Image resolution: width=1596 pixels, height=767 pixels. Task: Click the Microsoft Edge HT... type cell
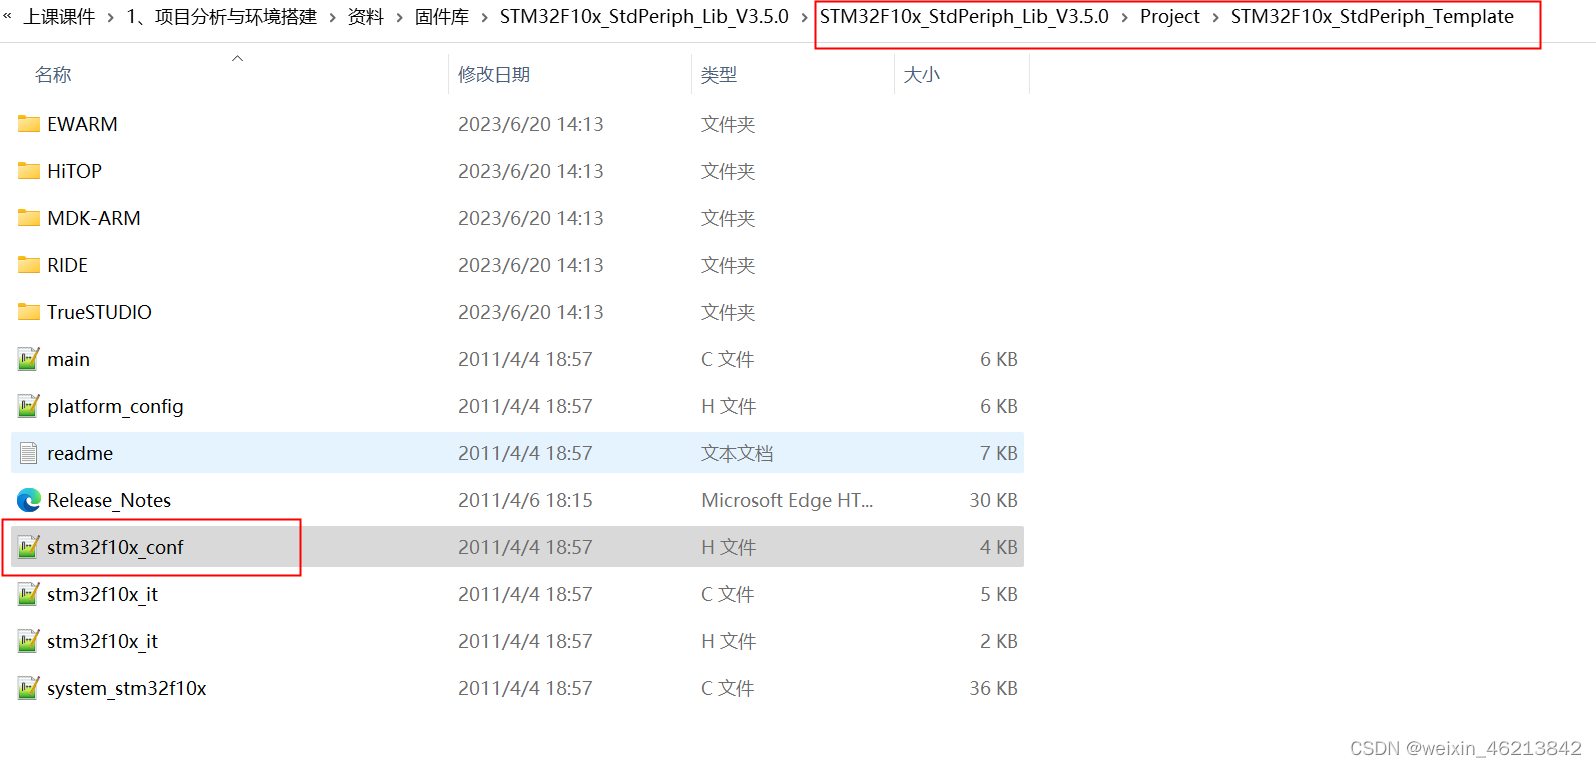point(787,500)
